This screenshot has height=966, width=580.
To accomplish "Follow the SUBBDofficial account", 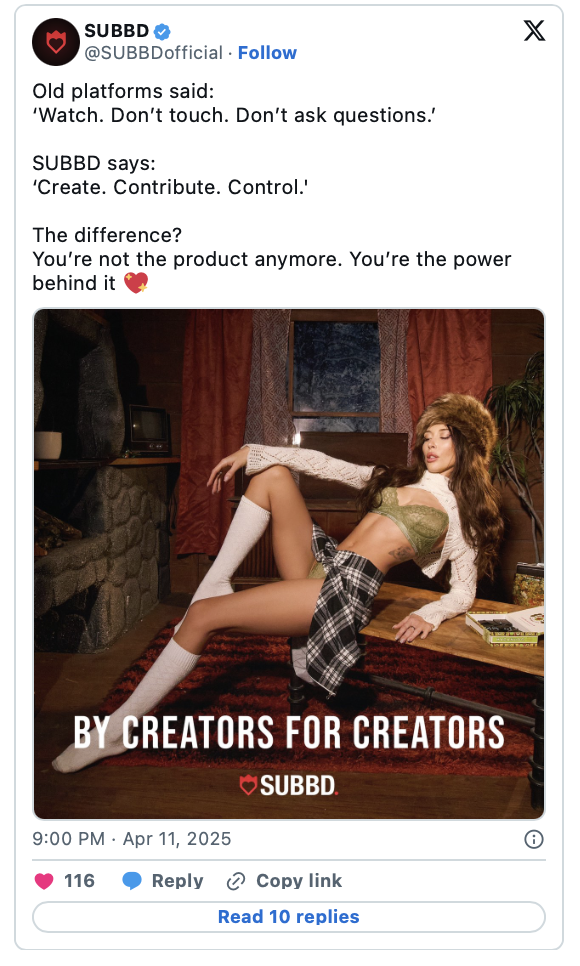I will click(268, 53).
